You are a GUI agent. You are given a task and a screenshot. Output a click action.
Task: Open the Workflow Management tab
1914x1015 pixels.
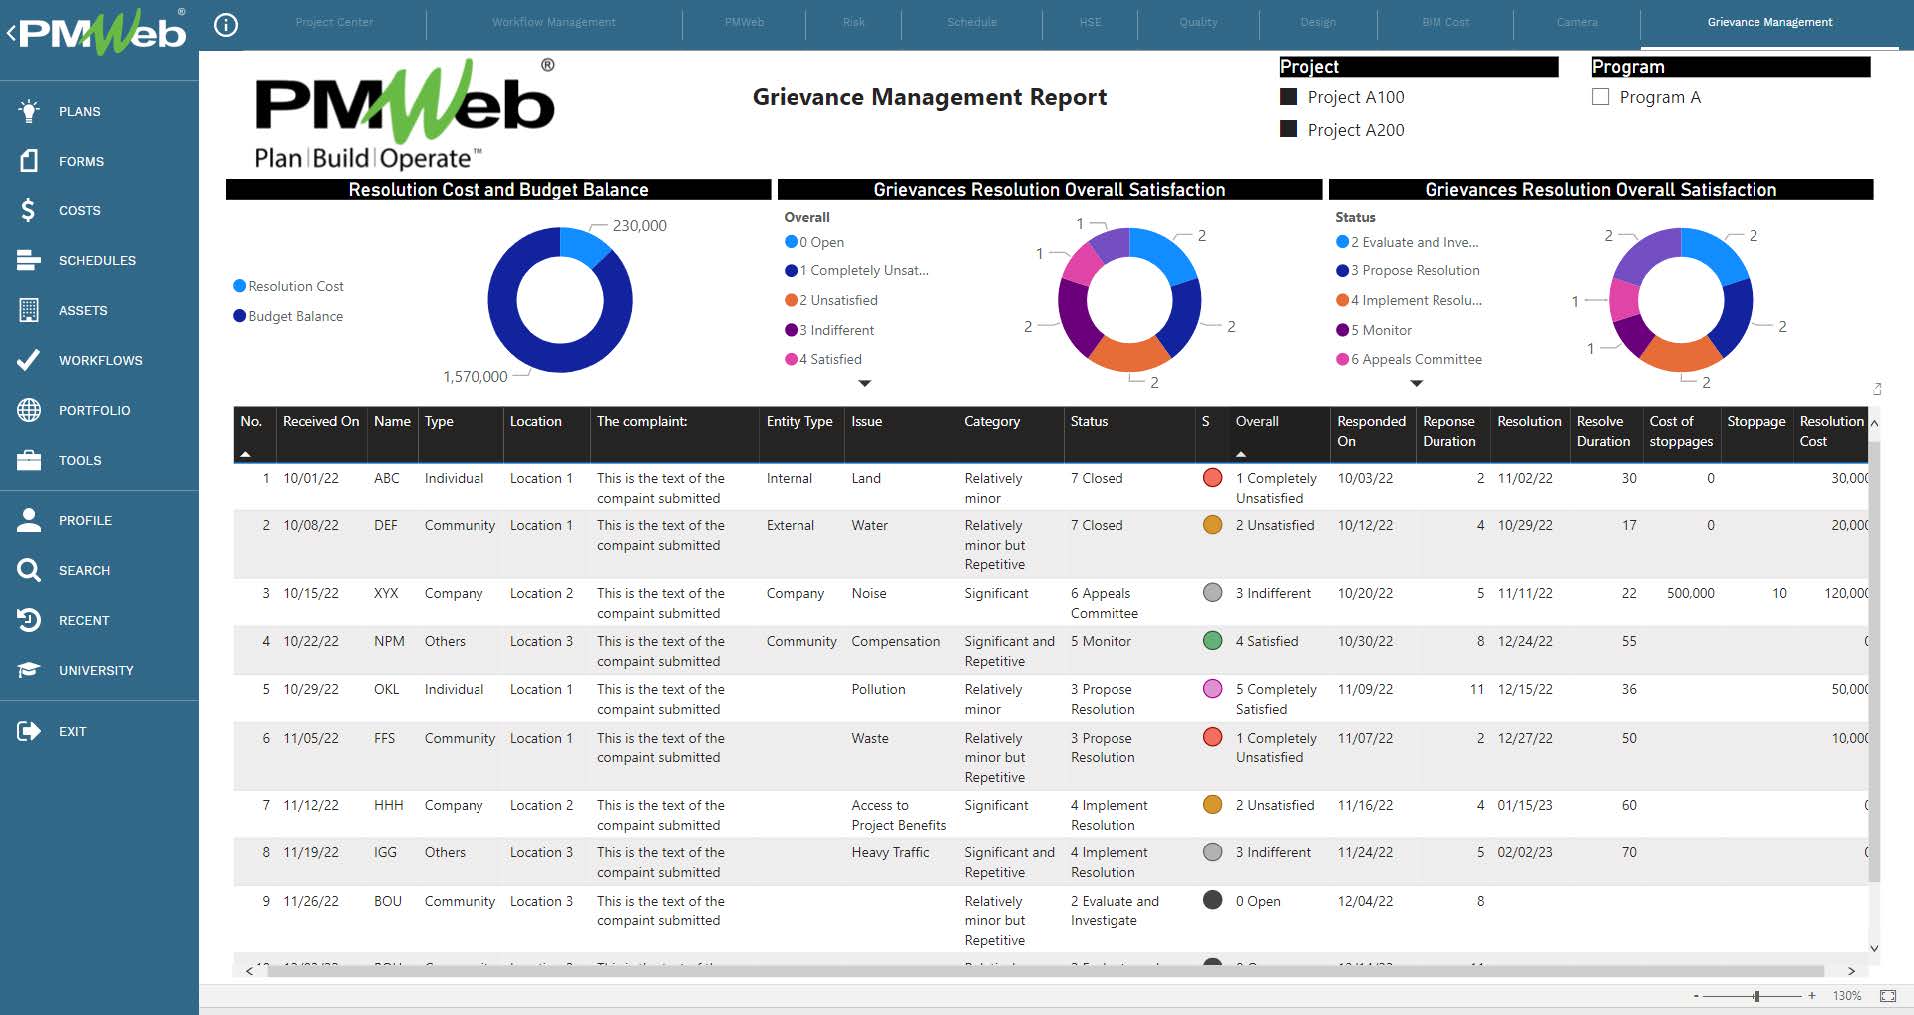(x=552, y=21)
